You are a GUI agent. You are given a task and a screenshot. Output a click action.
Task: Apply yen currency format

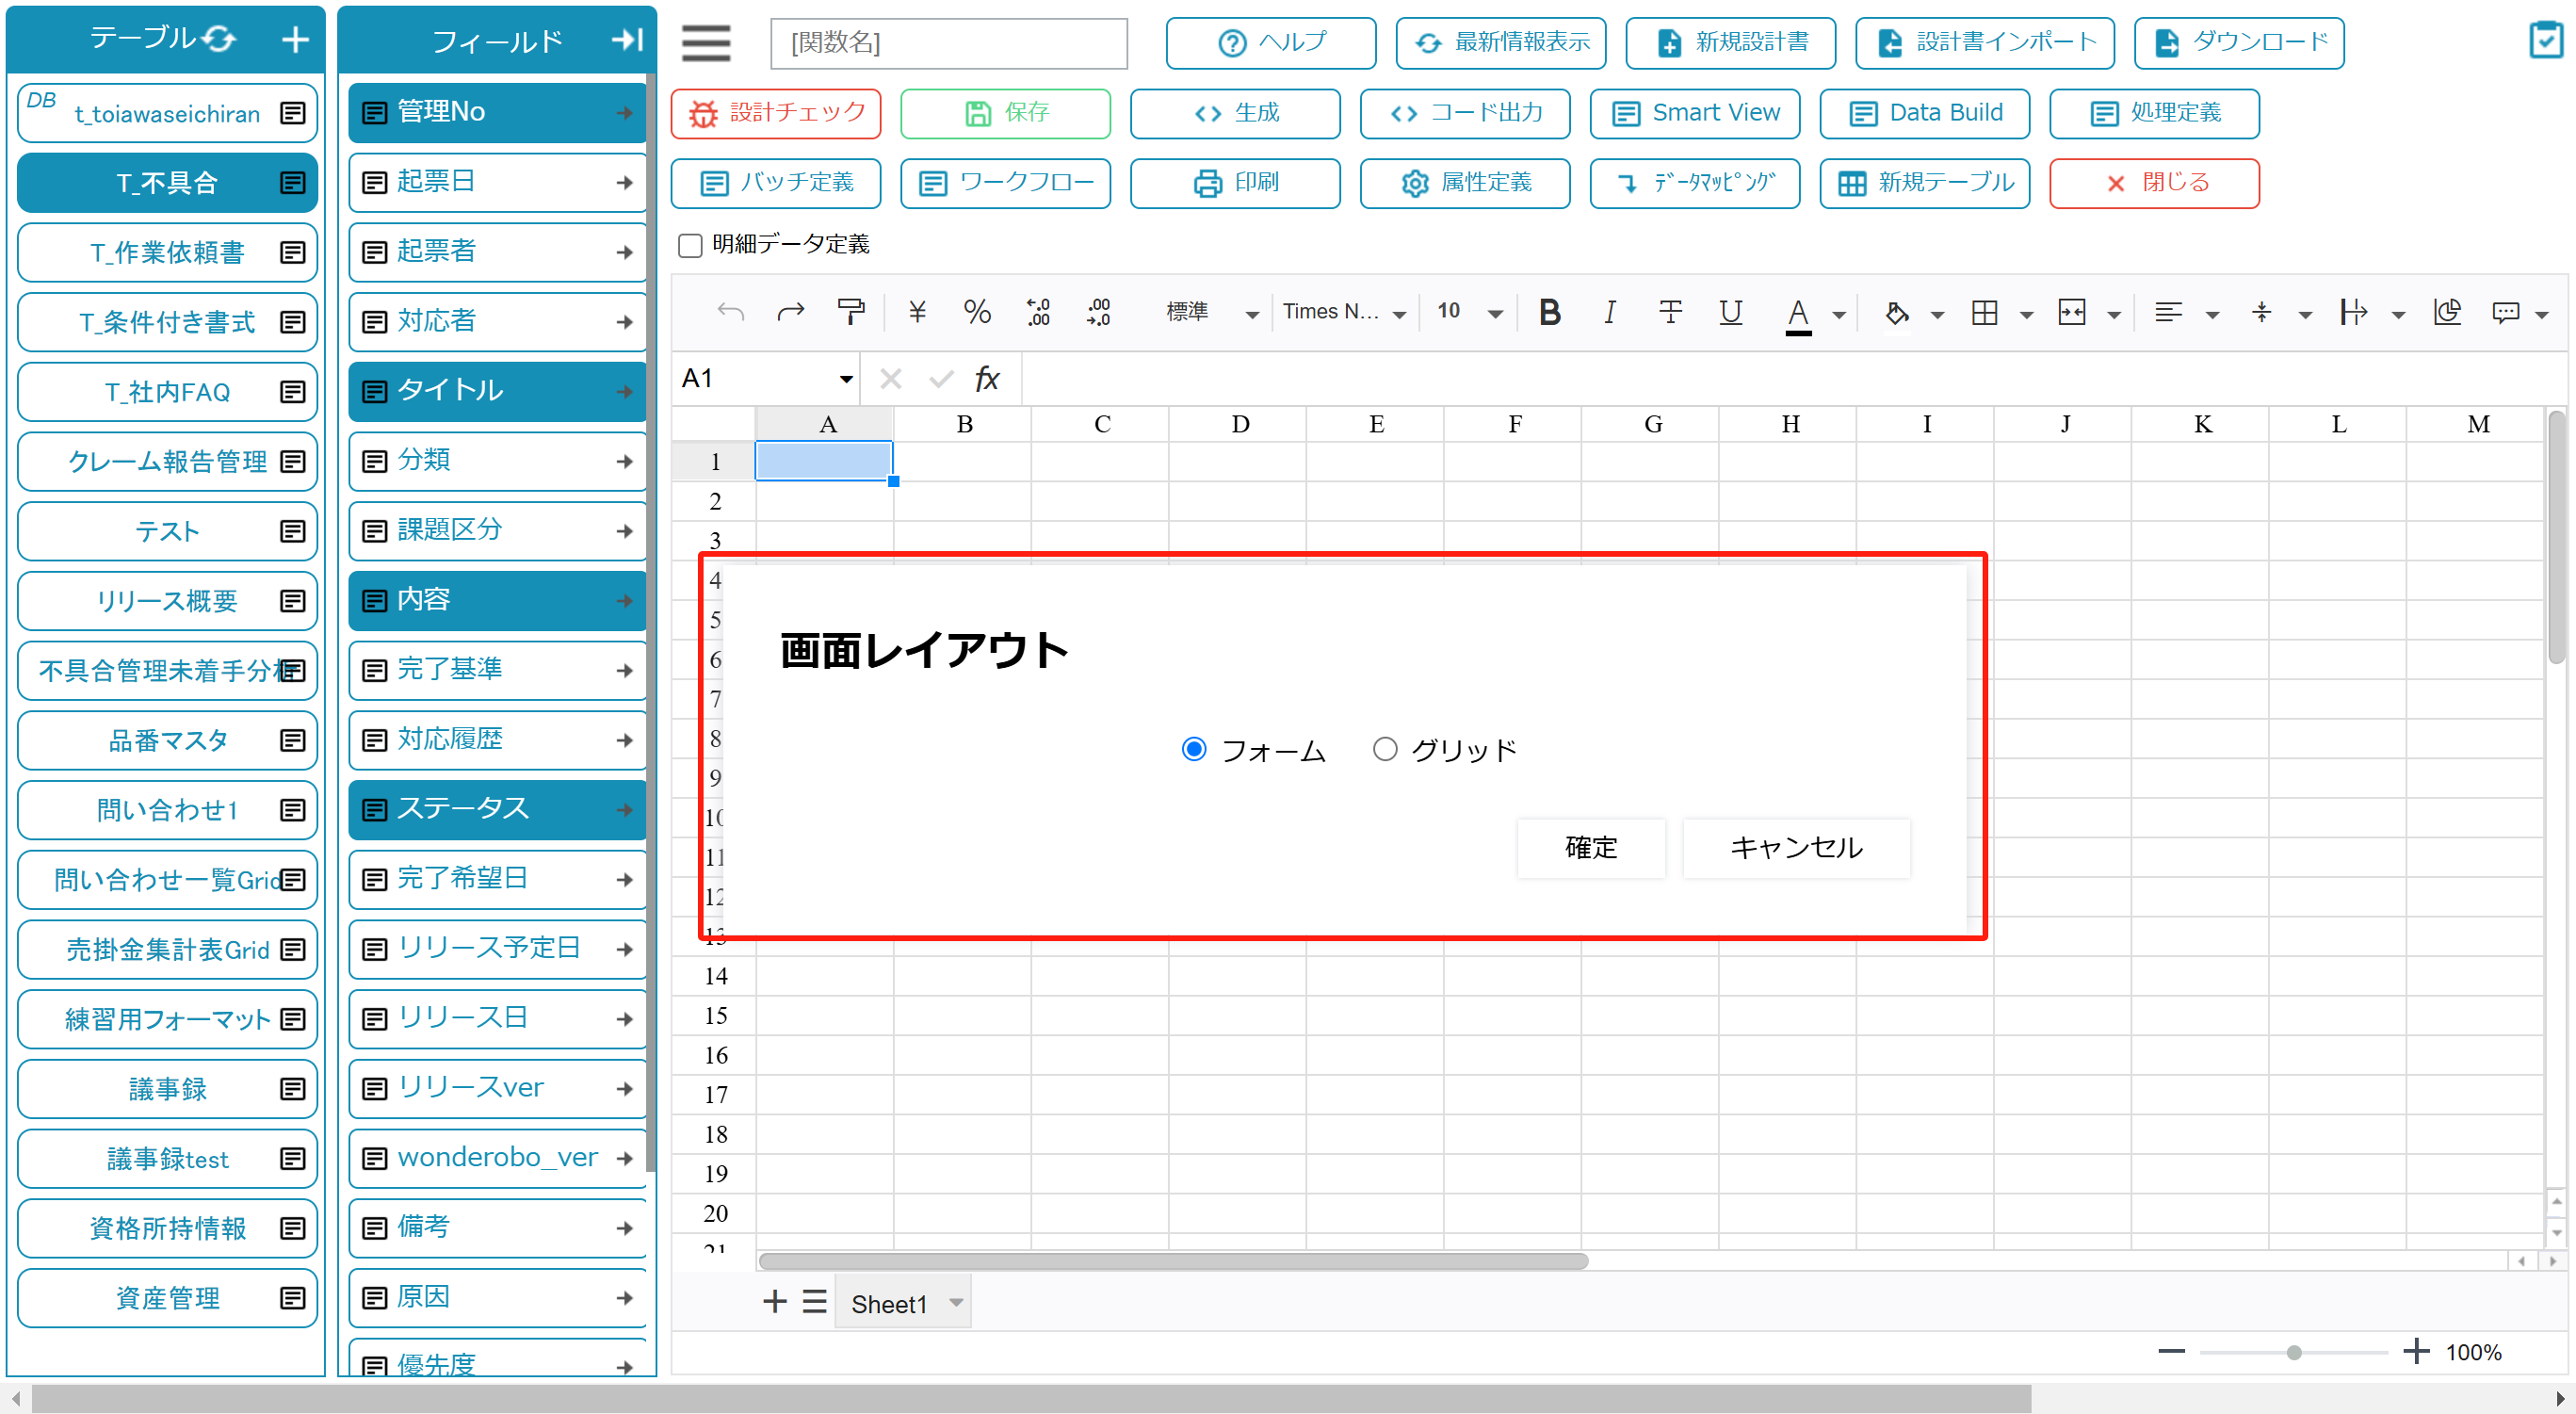pyautogui.click(x=917, y=313)
